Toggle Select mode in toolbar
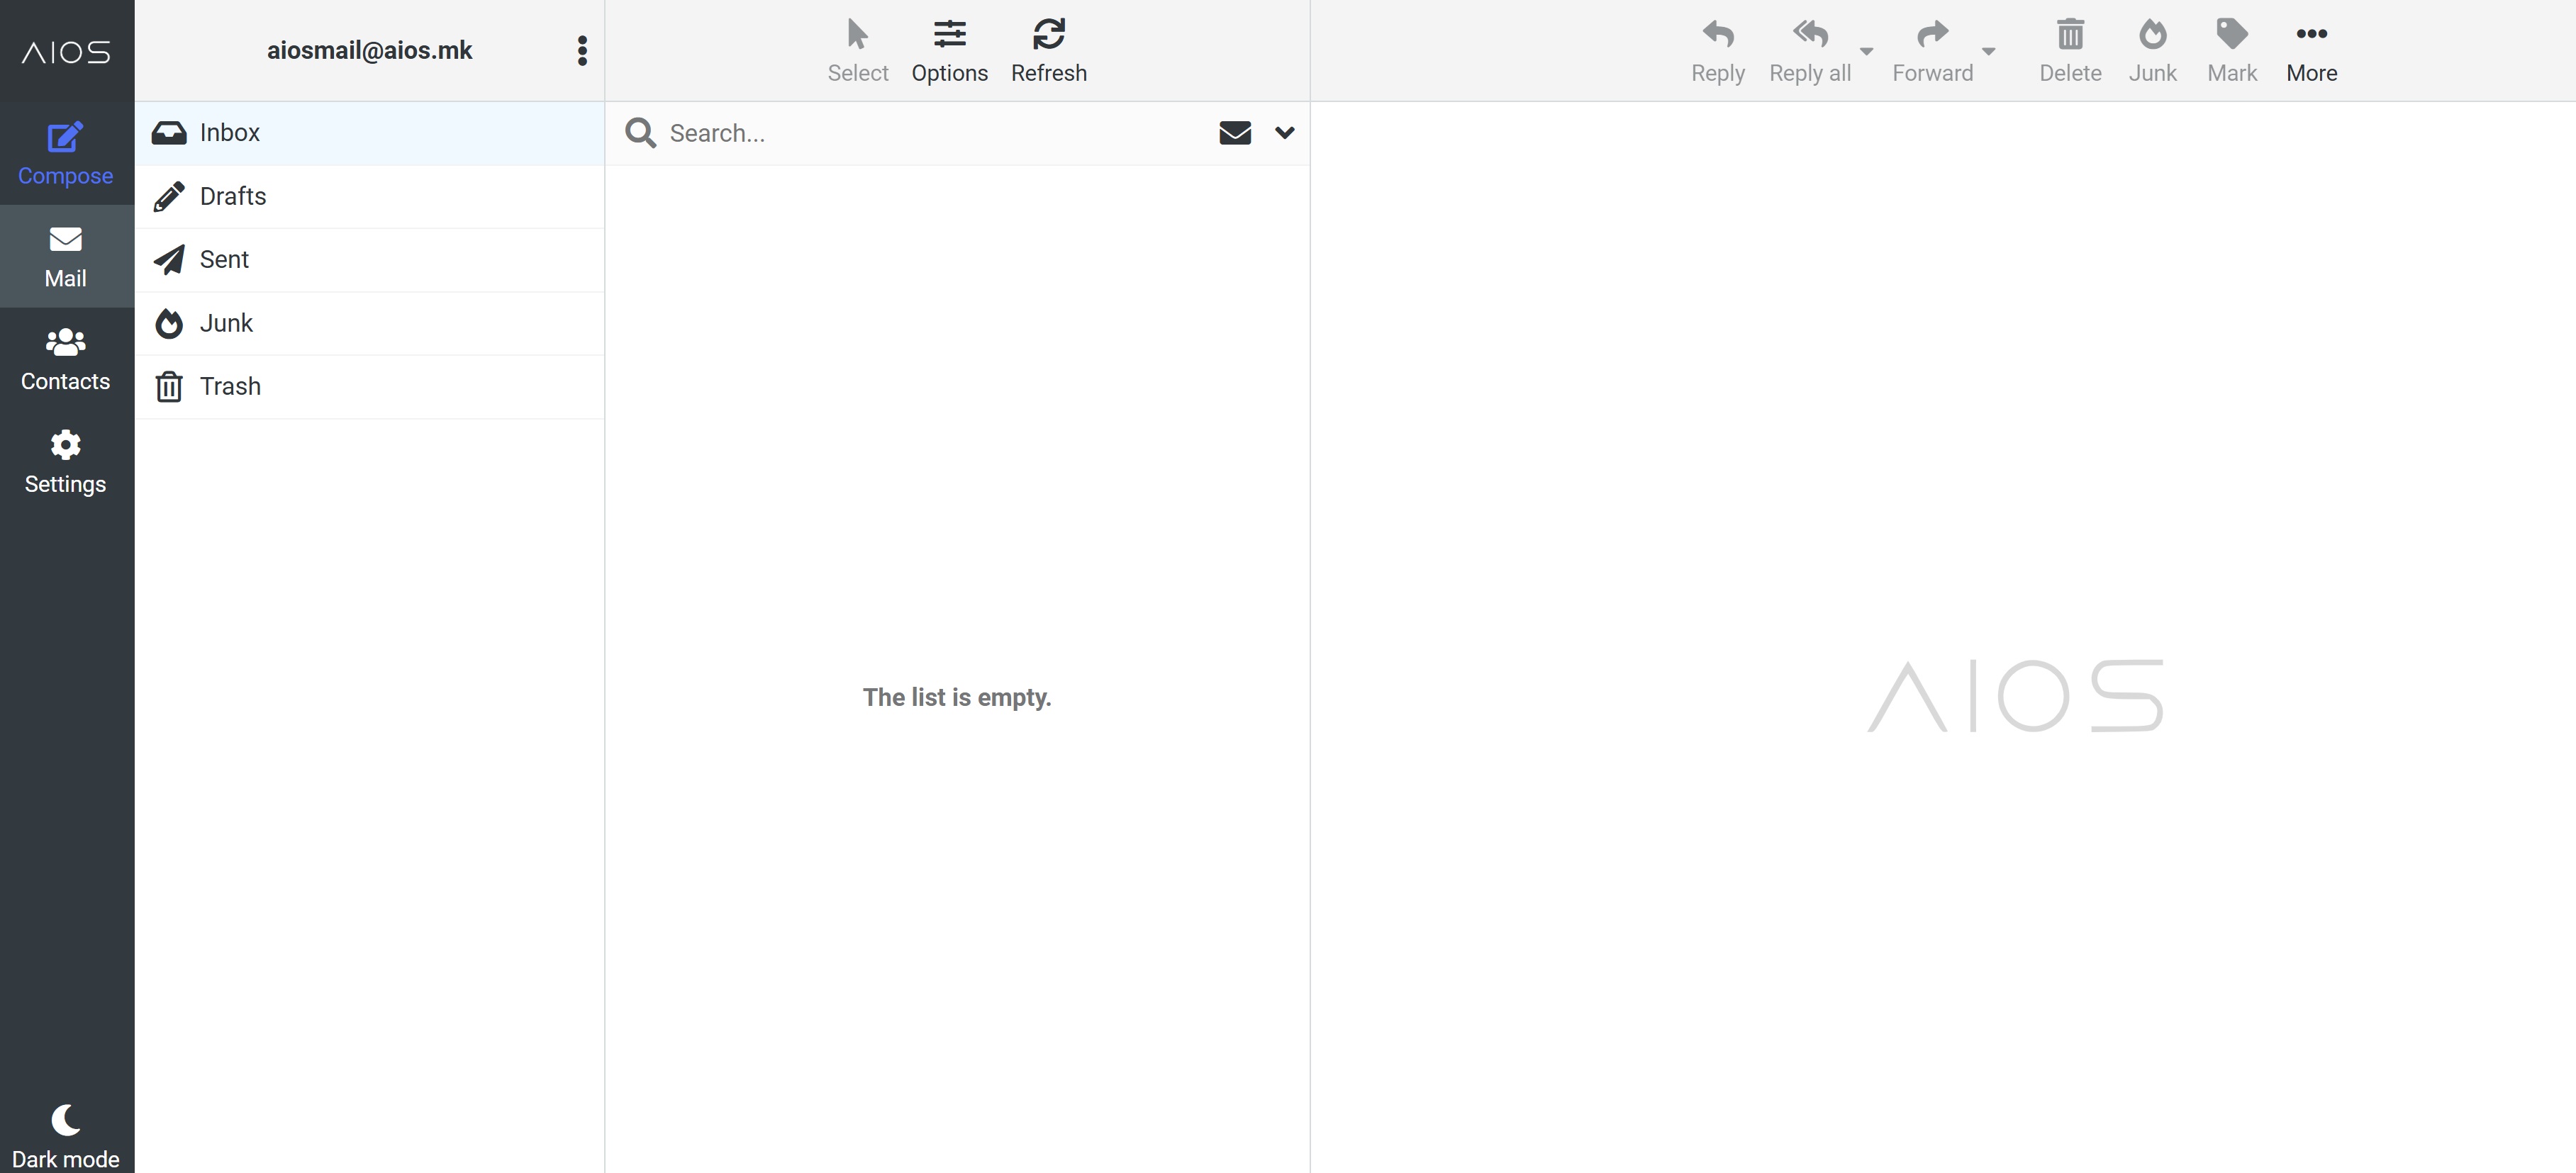Screen dimensions: 2576x1173 tap(857, 50)
